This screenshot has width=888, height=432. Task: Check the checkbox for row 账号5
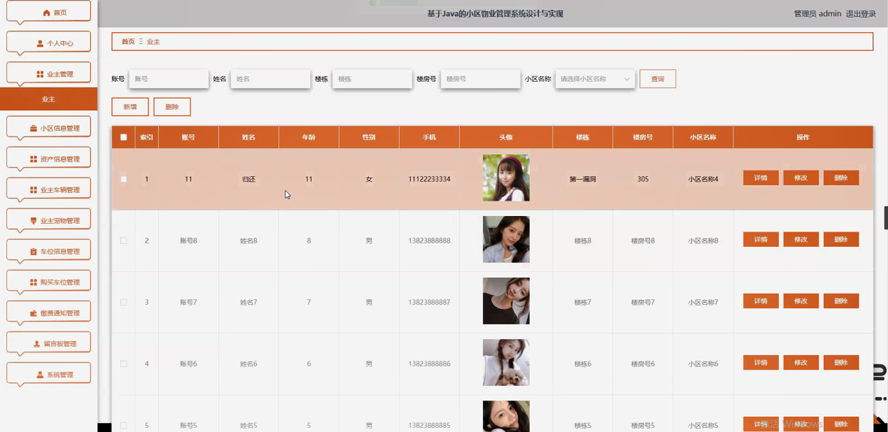tap(123, 425)
